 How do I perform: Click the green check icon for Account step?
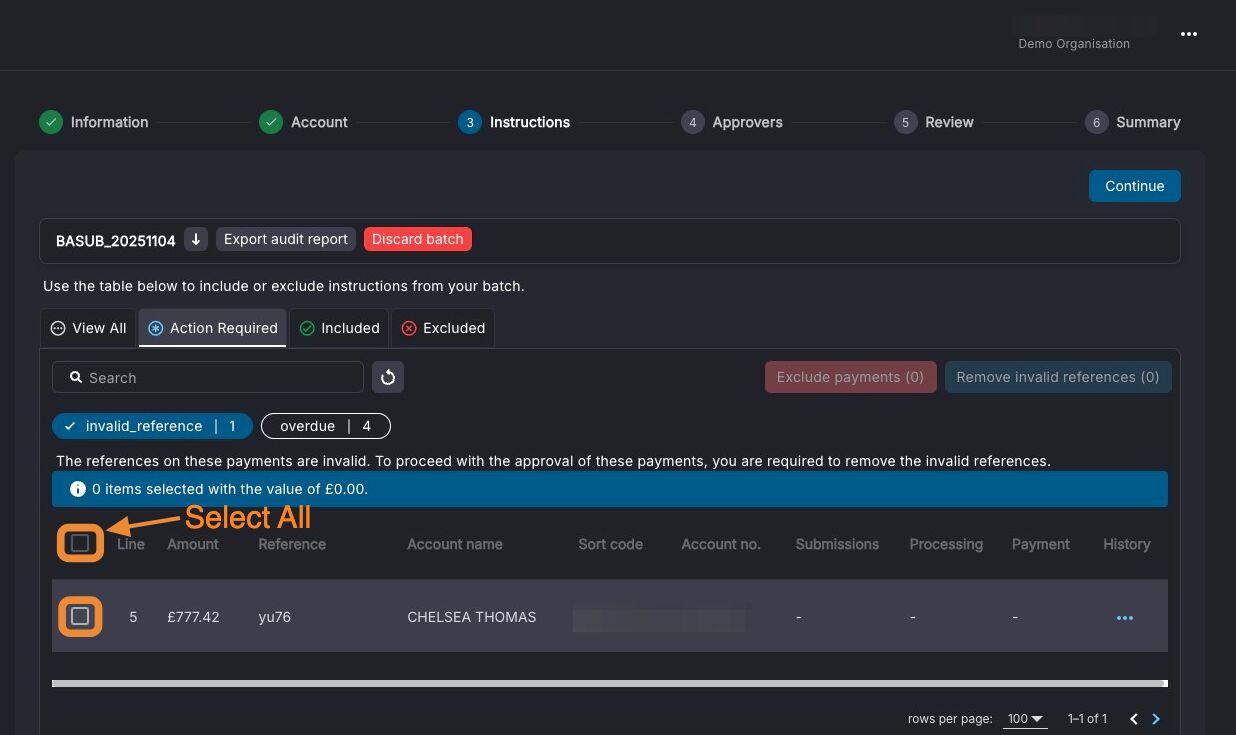(271, 122)
